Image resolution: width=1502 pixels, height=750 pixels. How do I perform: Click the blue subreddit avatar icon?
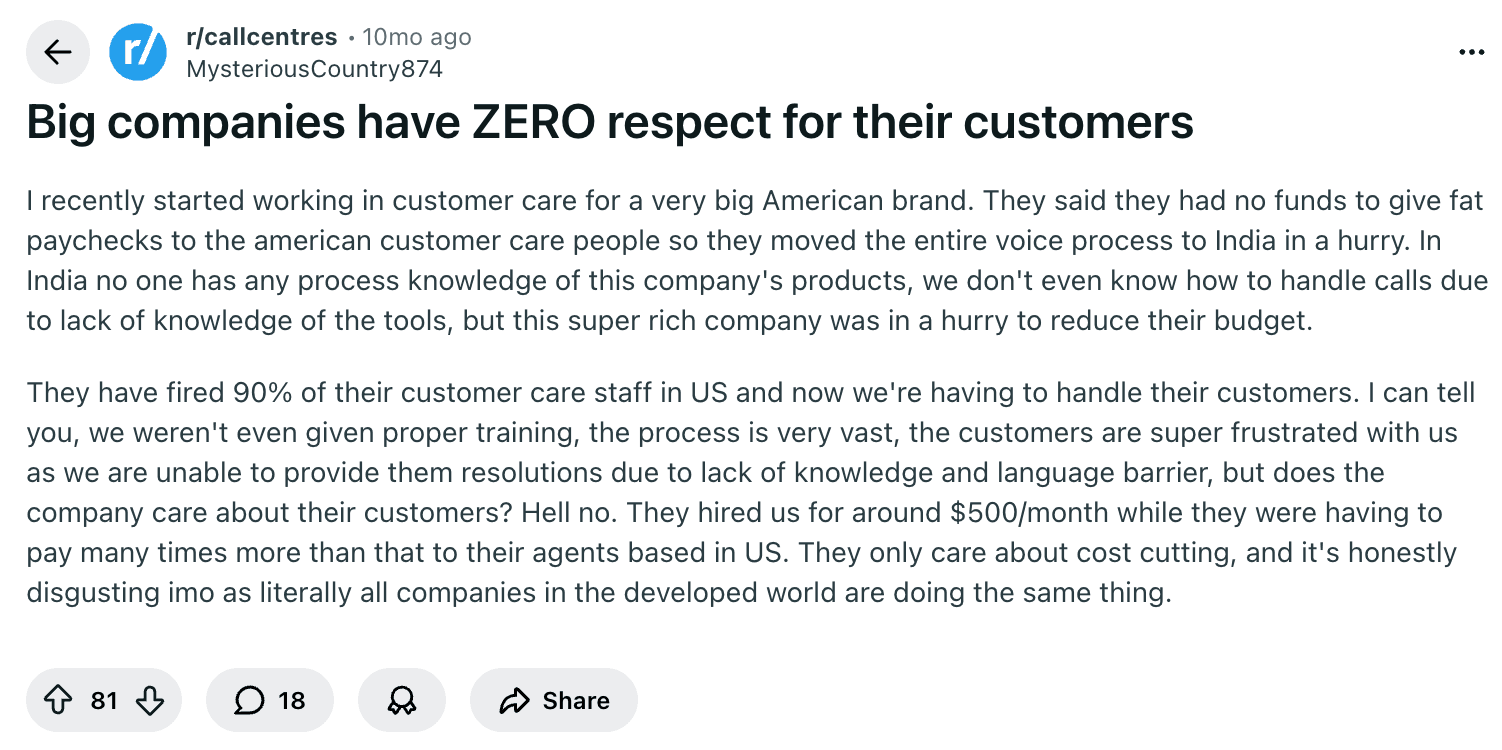point(138,52)
